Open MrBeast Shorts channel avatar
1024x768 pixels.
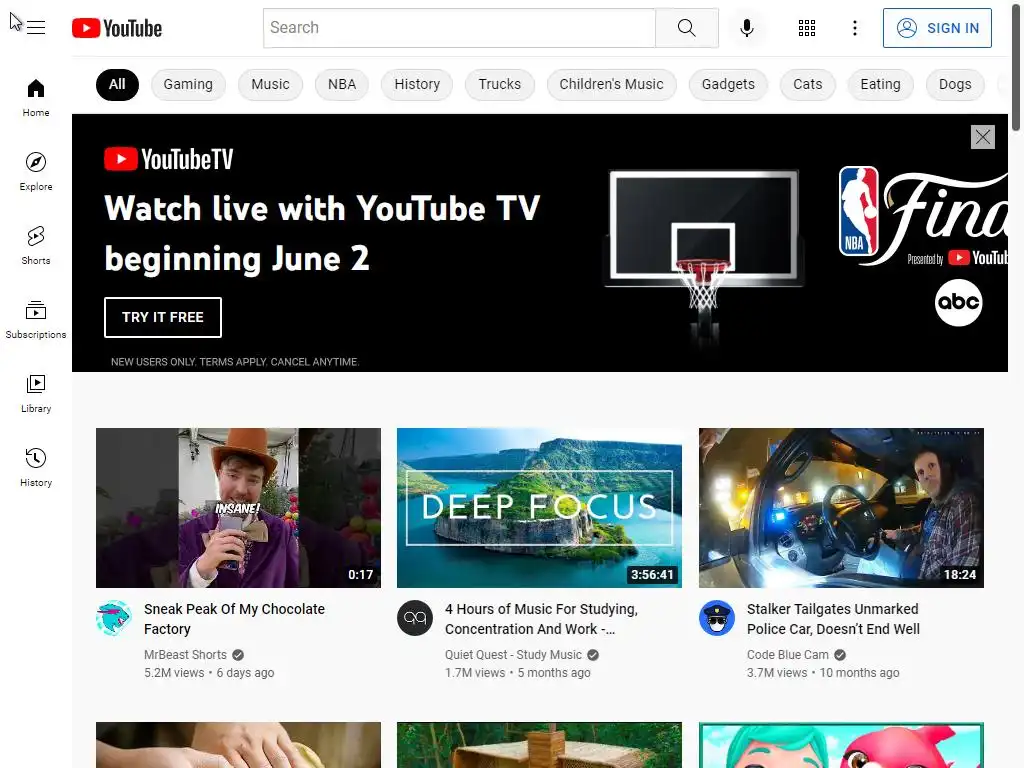(x=114, y=618)
